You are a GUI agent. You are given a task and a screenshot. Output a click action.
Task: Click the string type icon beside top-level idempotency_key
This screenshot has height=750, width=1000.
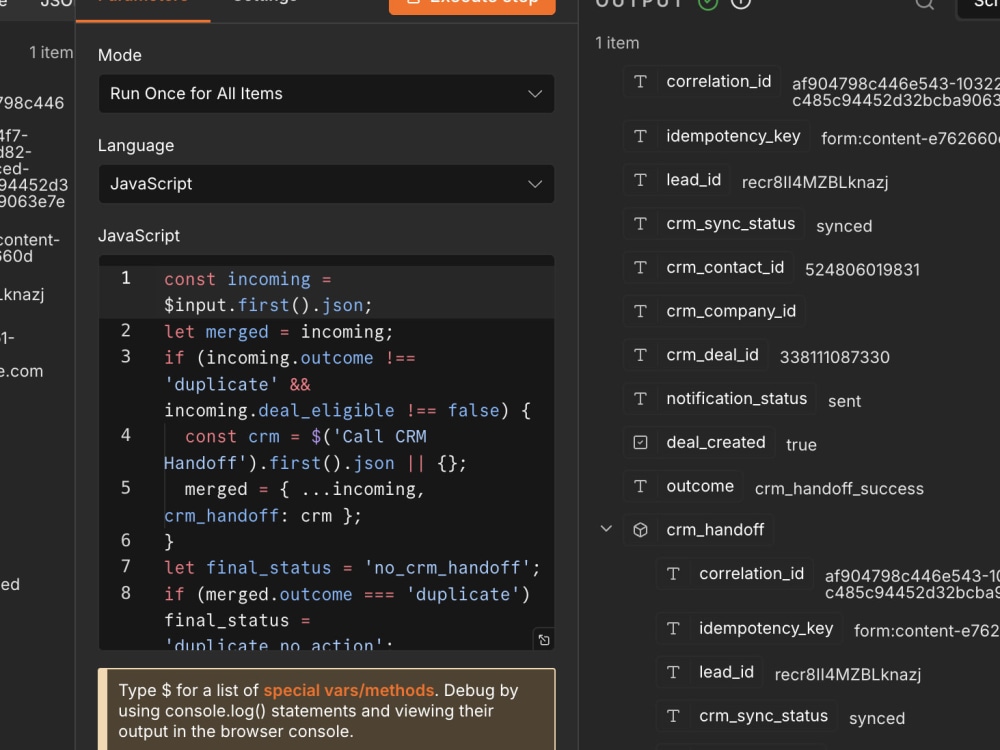(640, 136)
